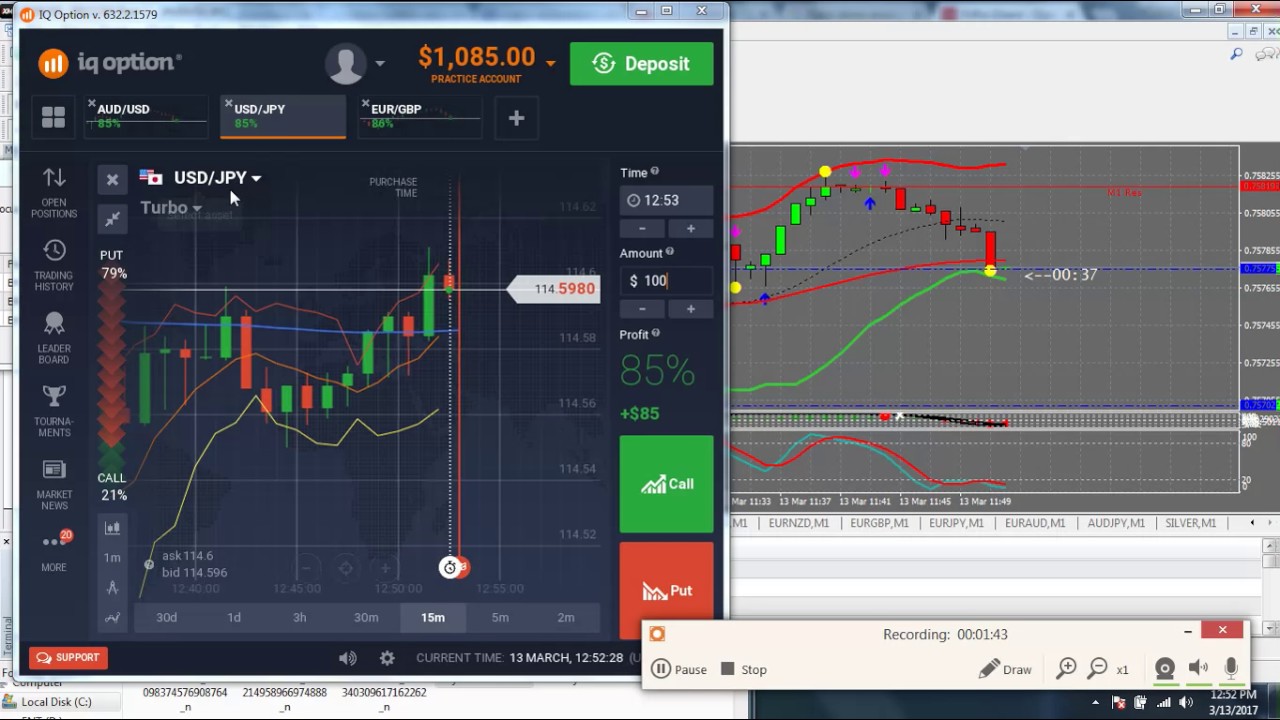The height and width of the screenshot is (720, 1280).
Task: Open the Tournaments section
Action: pyautogui.click(x=54, y=411)
